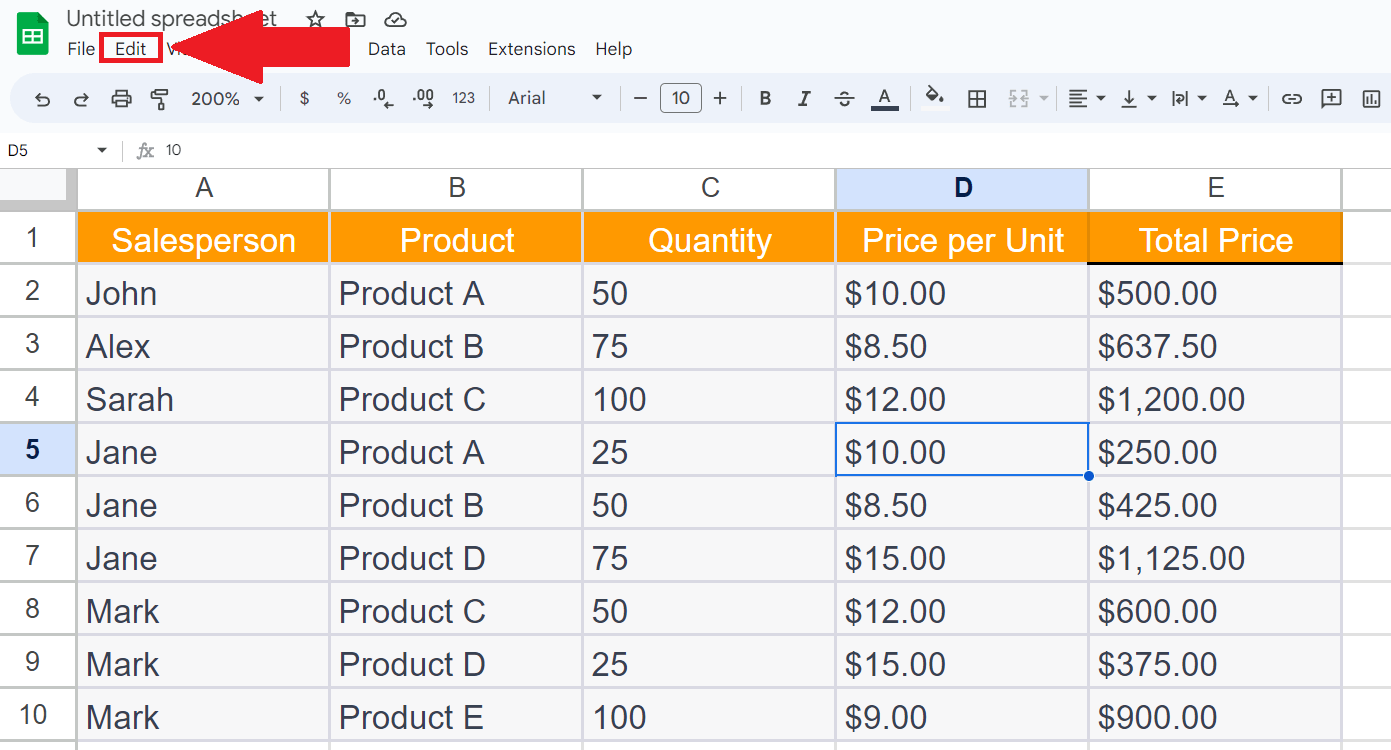Decrease decimal places
This screenshot has height=750, width=1391.
(x=381, y=98)
